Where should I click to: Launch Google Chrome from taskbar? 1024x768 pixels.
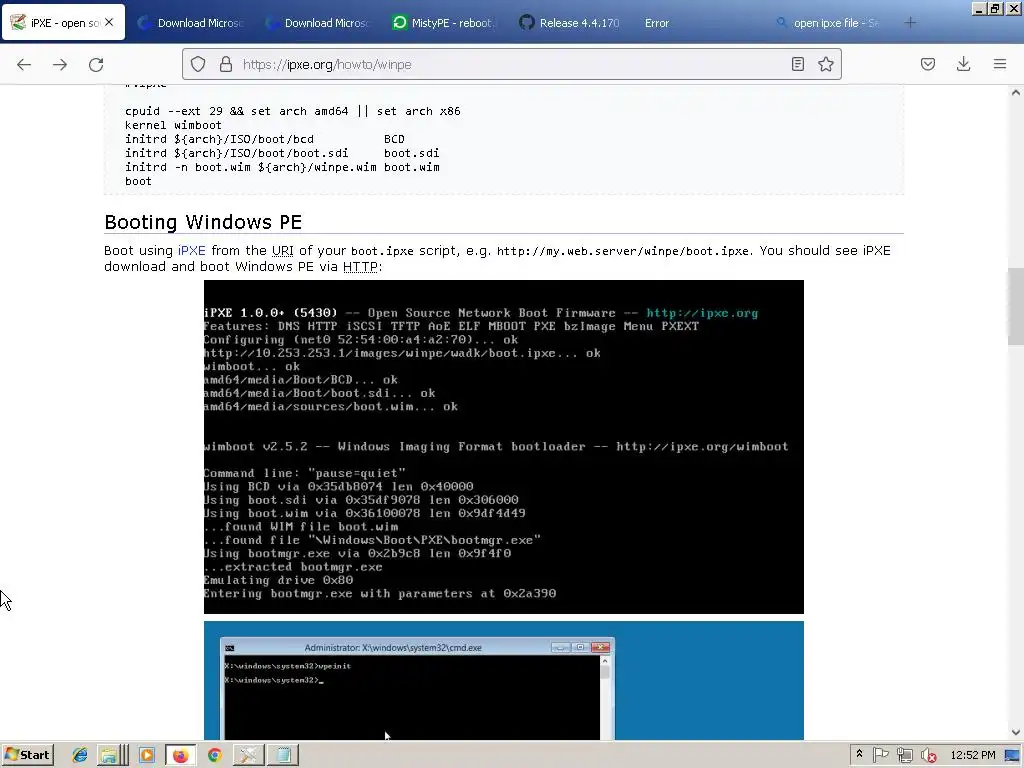pos(214,756)
